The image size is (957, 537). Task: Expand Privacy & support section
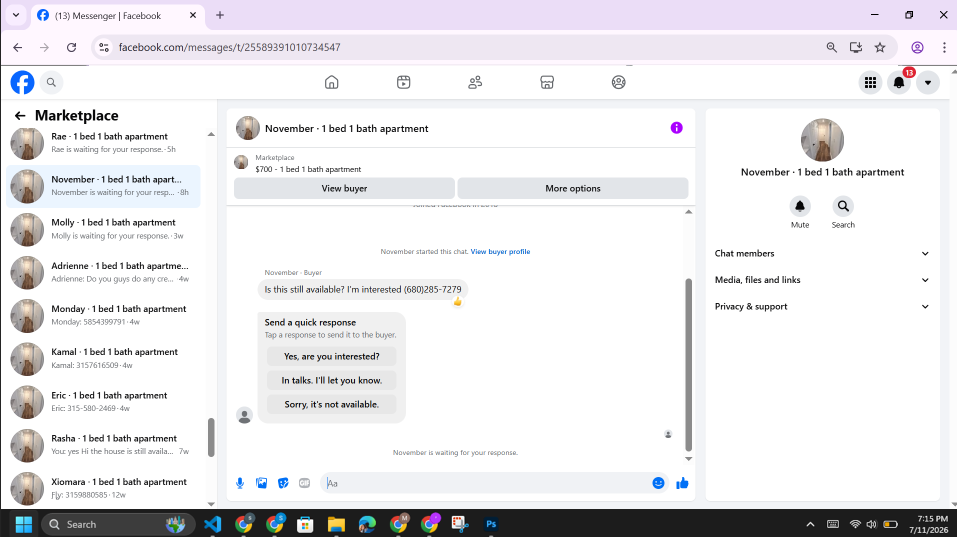pyautogui.click(x=822, y=306)
